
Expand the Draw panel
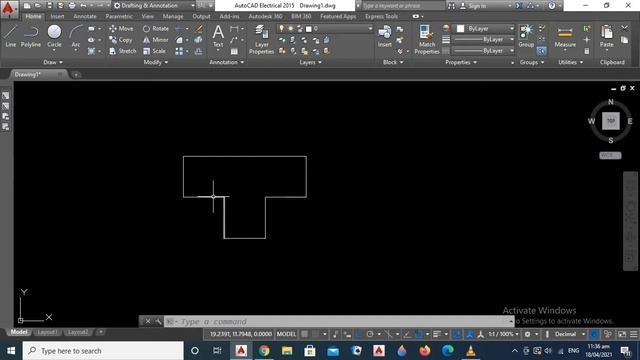tap(53, 62)
